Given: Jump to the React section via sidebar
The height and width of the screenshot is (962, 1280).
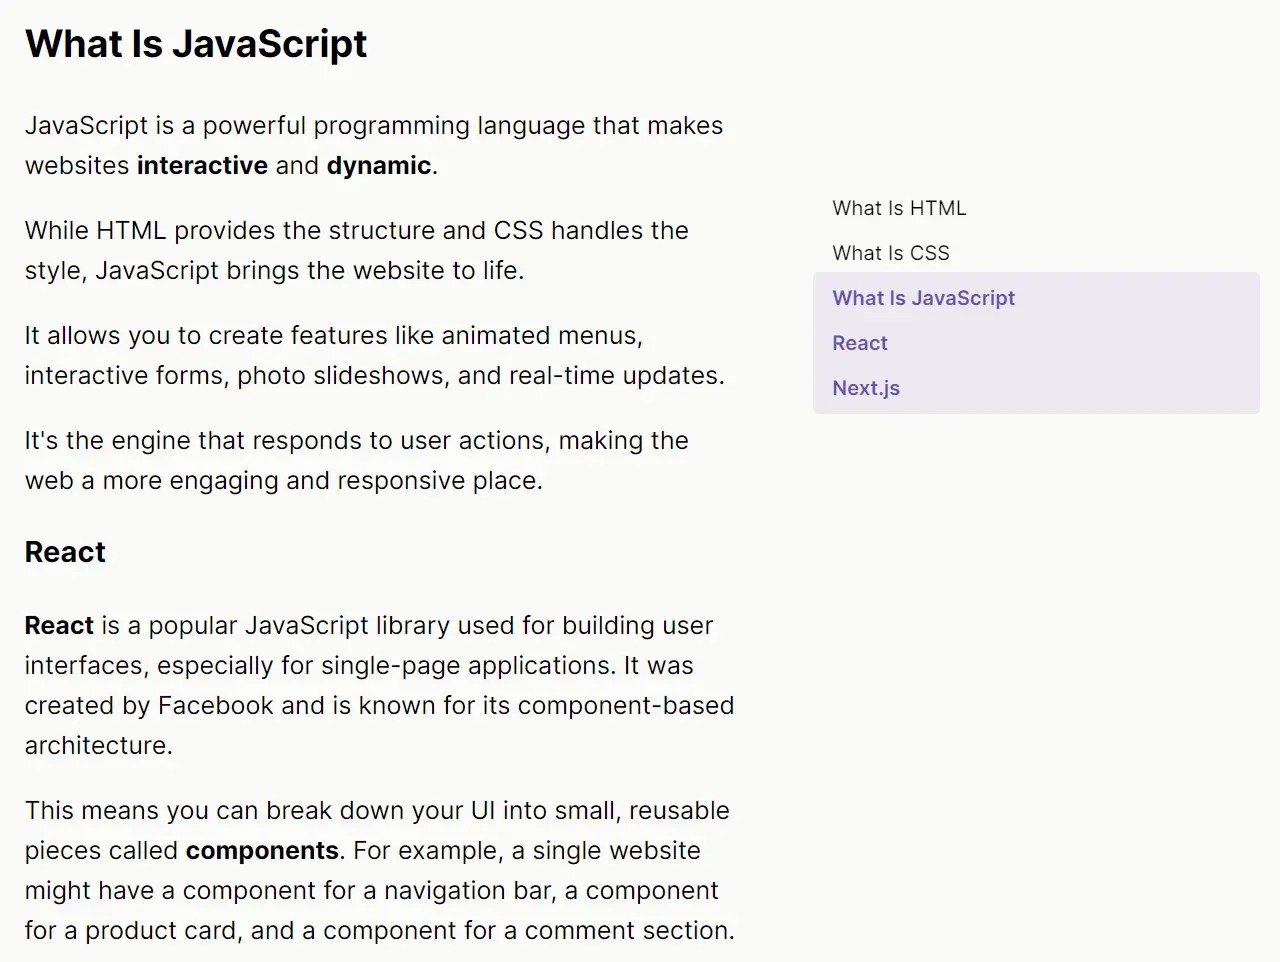Looking at the screenshot, I should [x=859, y=343].
